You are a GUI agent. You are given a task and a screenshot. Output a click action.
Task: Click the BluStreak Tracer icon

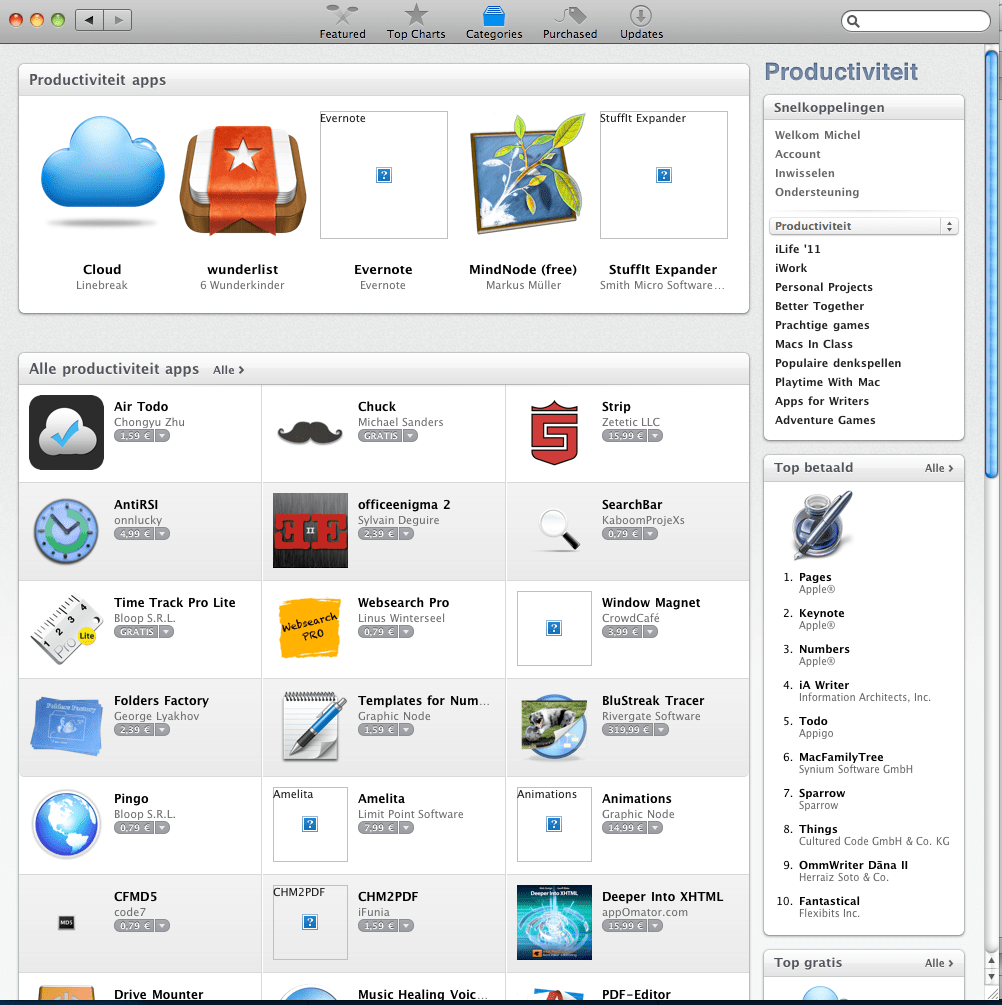tap(554, 727)
